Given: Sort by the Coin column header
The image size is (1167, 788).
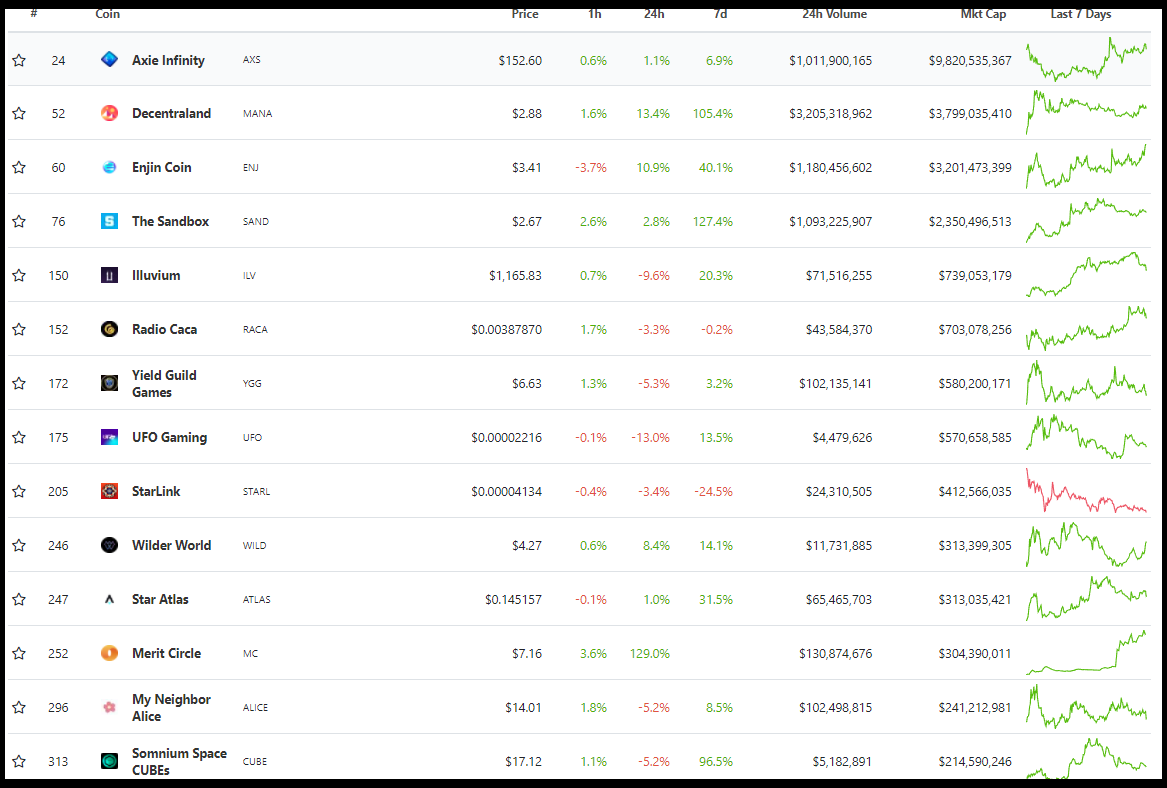Looking at the screenshot, I should pos(108,13).
